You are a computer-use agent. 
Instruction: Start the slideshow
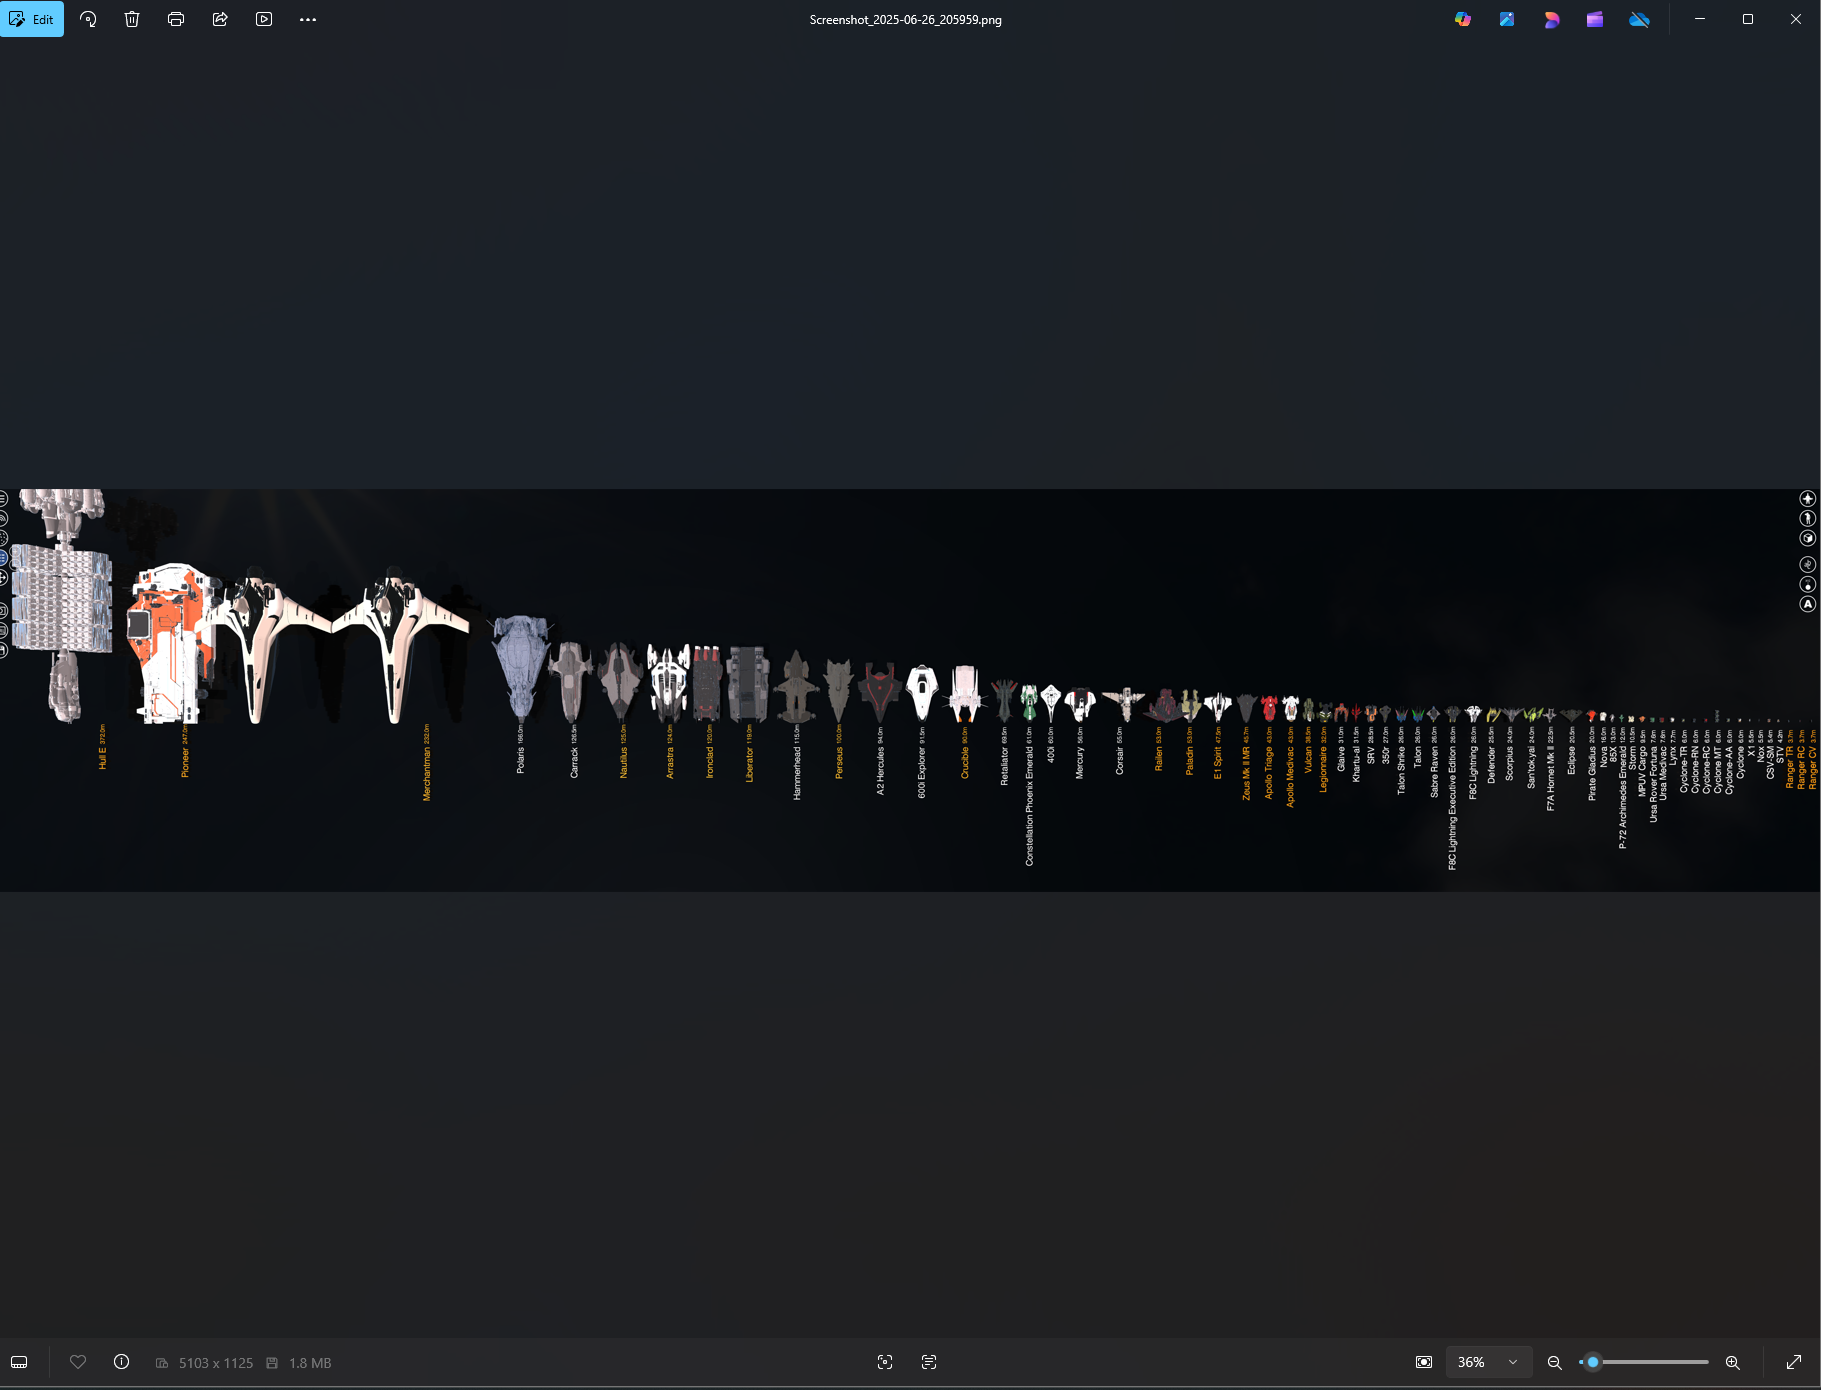[x=264, y=19]
